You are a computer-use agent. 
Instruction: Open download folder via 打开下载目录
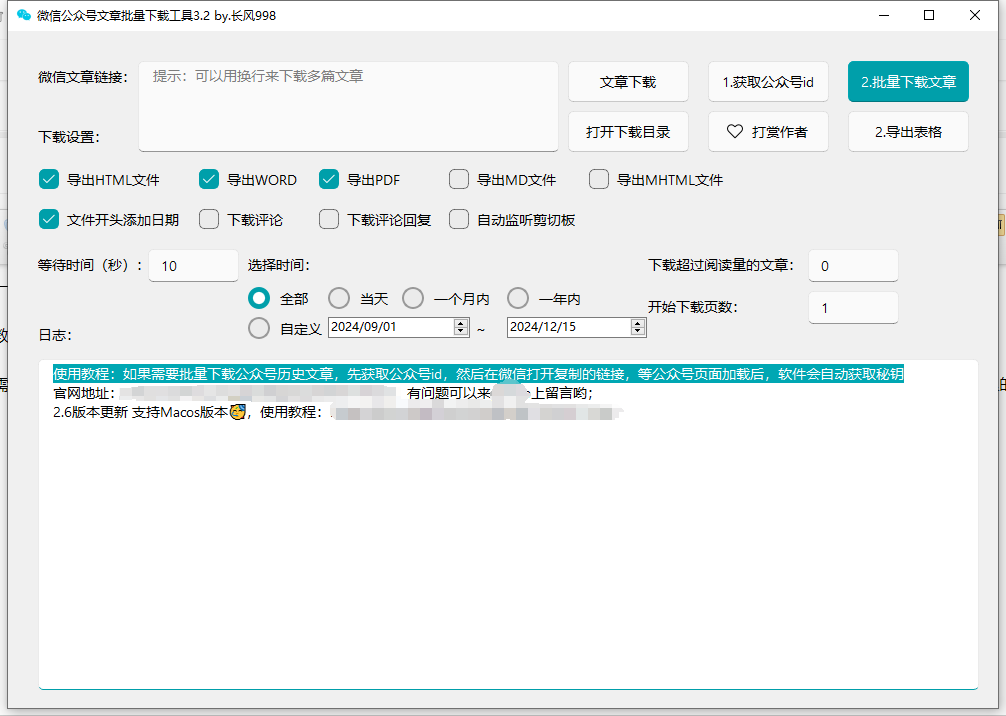coord(628,131)
